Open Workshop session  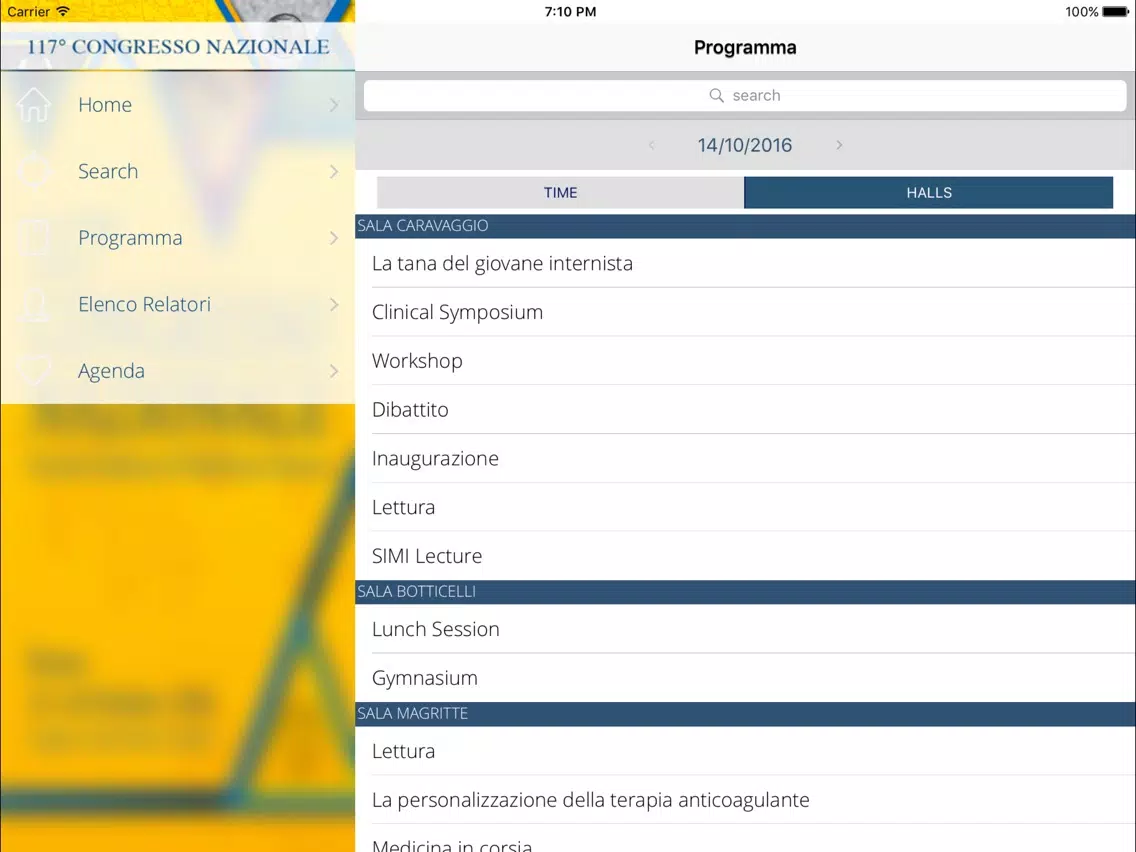[x=746, y=361]
